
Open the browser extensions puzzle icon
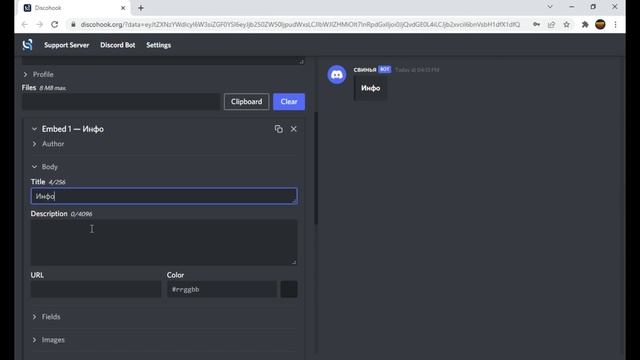coord(585,24)
